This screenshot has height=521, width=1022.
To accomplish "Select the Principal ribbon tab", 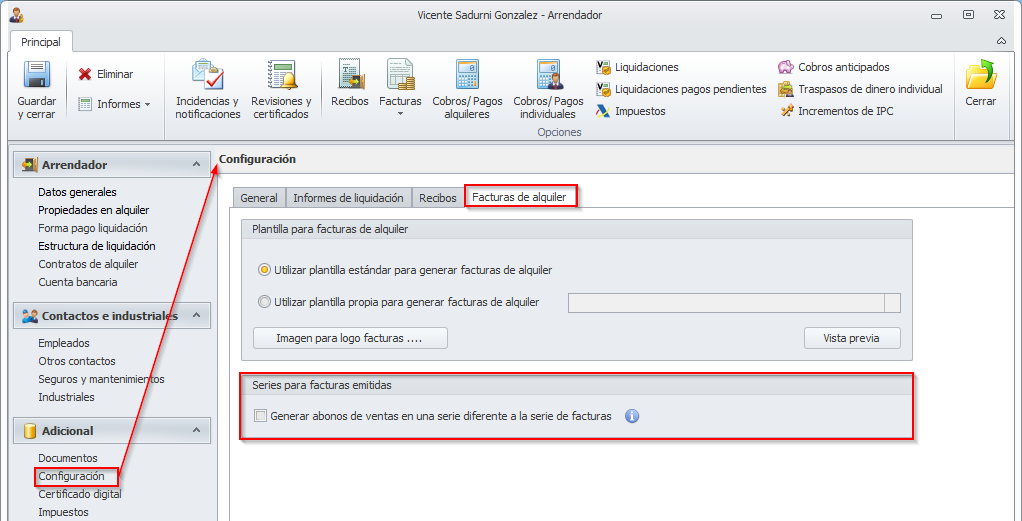I will pyautogui.click(x=41, y=42).
